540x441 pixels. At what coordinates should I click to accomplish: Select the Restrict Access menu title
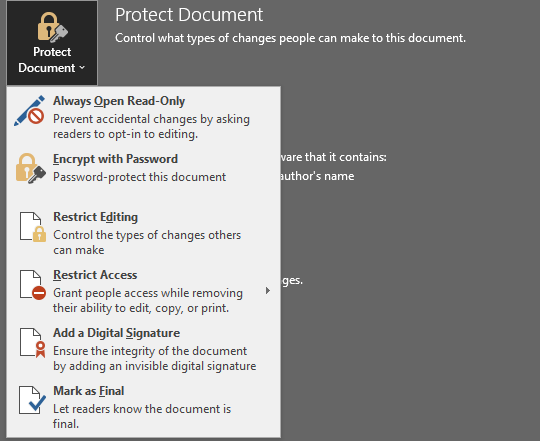(x=95, y=275)
